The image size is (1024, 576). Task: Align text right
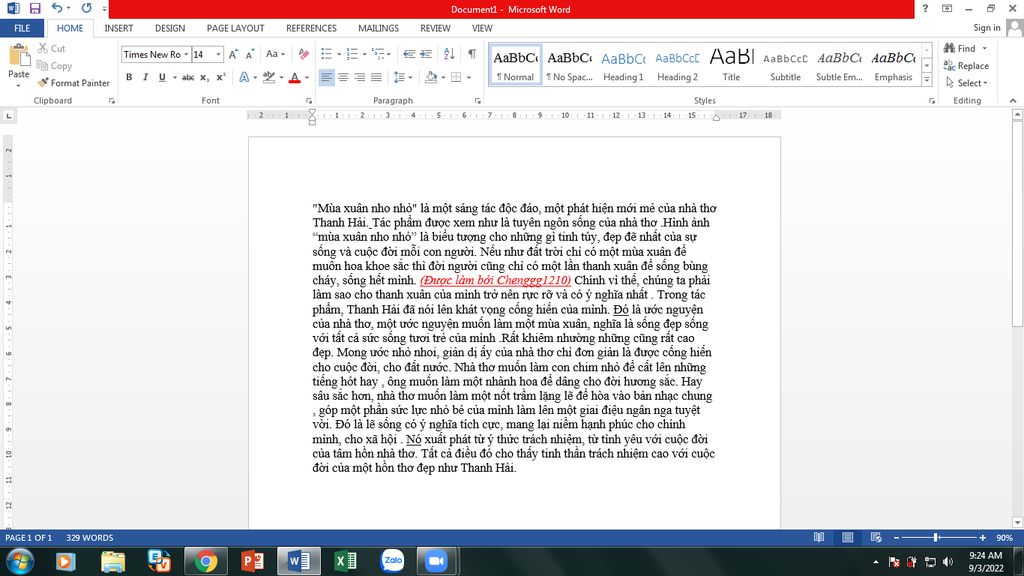359,77
